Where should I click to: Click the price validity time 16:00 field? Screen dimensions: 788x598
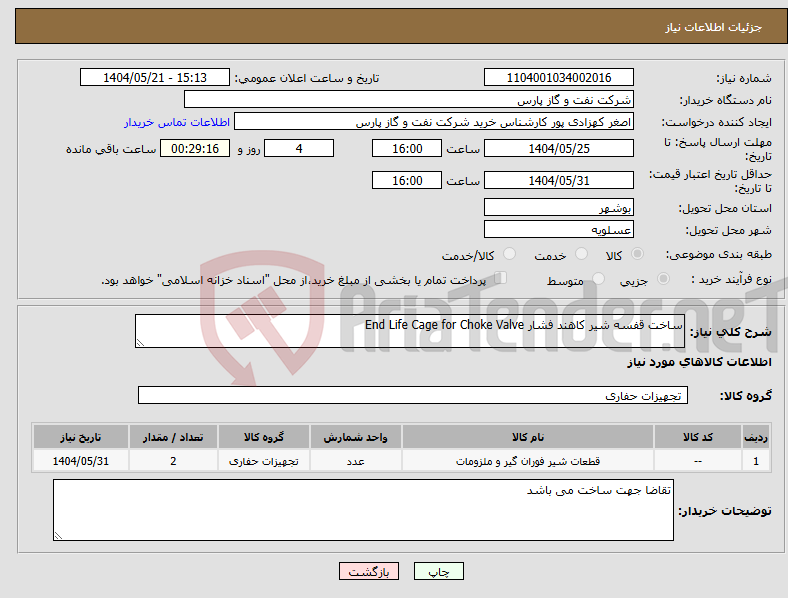click(x=407, y=180)
